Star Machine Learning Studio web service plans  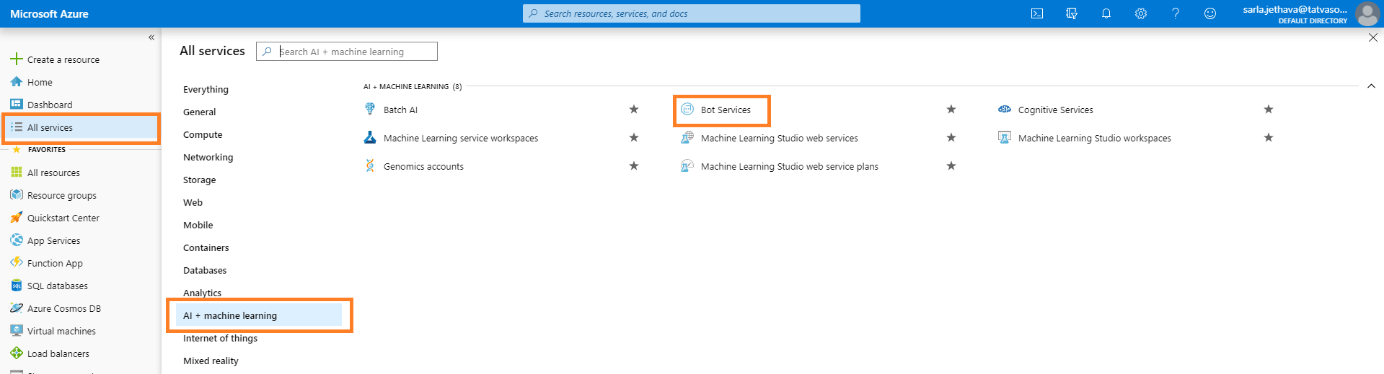951,165
